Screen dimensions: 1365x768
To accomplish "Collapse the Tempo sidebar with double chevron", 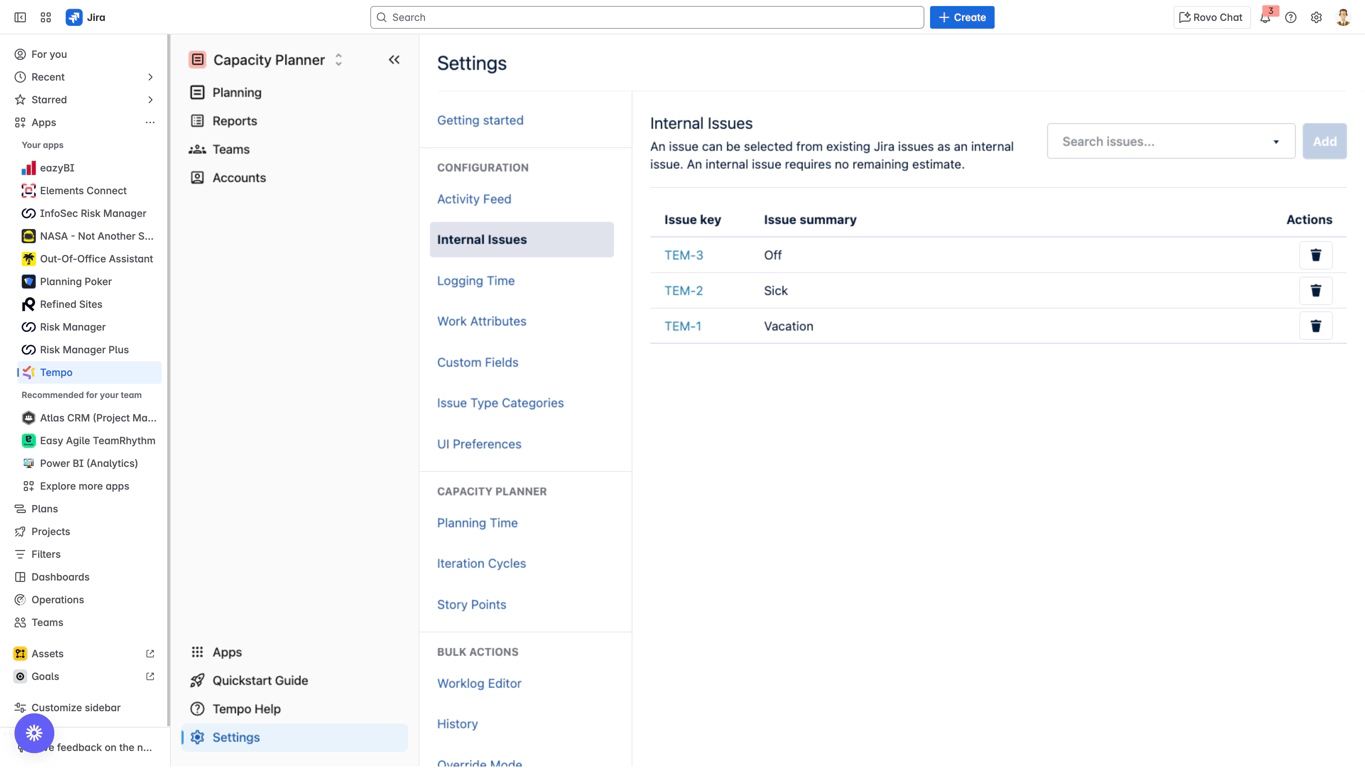I will pyautogui.click(x=394, y=60).
